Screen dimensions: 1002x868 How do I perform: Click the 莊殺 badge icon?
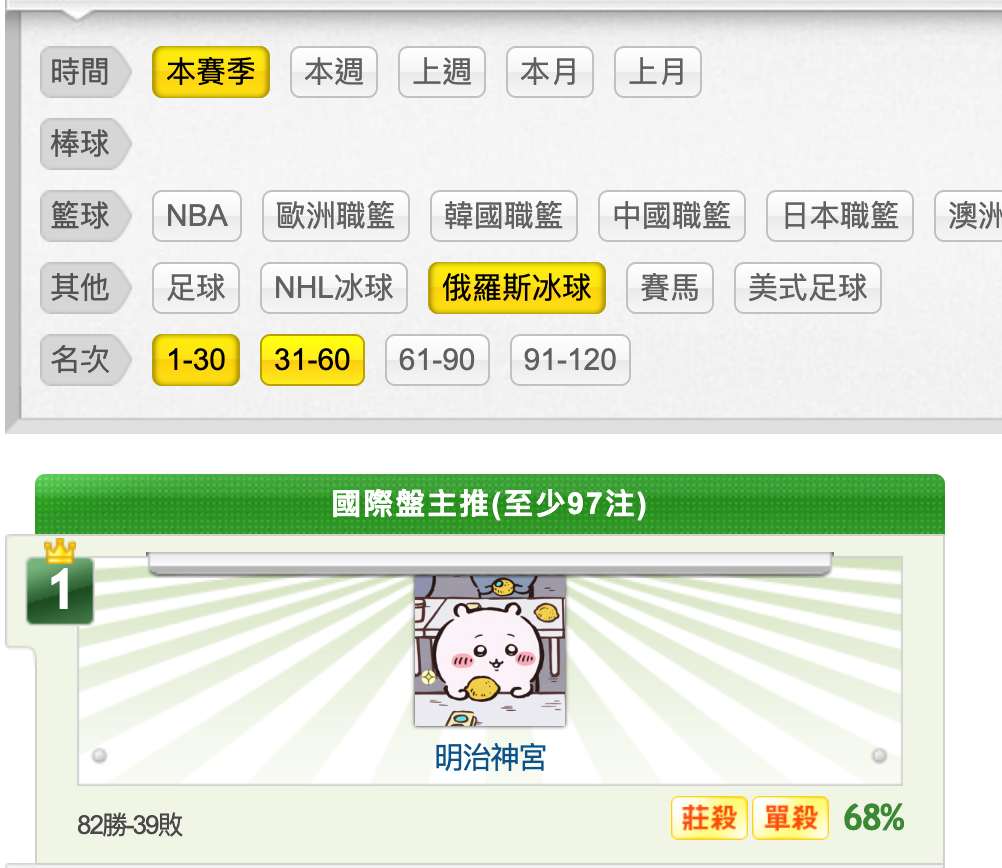pyautogui.click(x=709, y=818)
